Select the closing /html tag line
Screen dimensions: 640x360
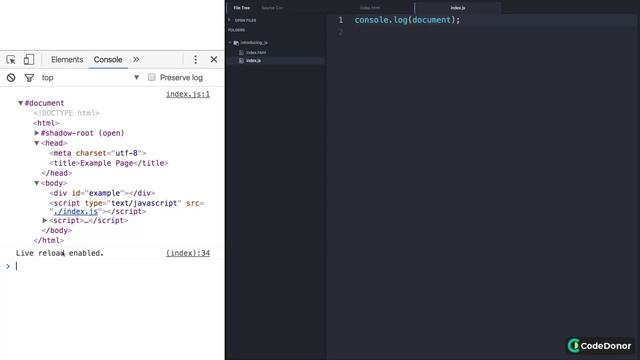point(49,240)
